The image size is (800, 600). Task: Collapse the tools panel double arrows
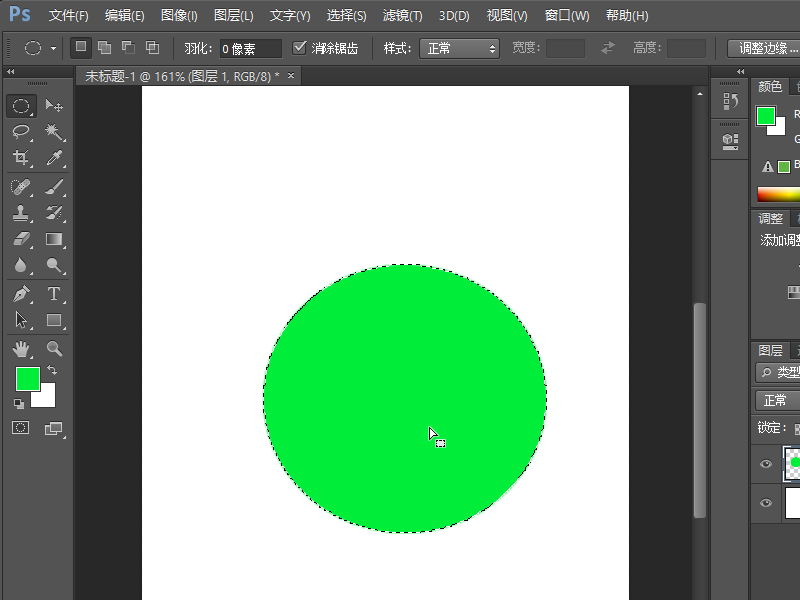coord(10,72)
